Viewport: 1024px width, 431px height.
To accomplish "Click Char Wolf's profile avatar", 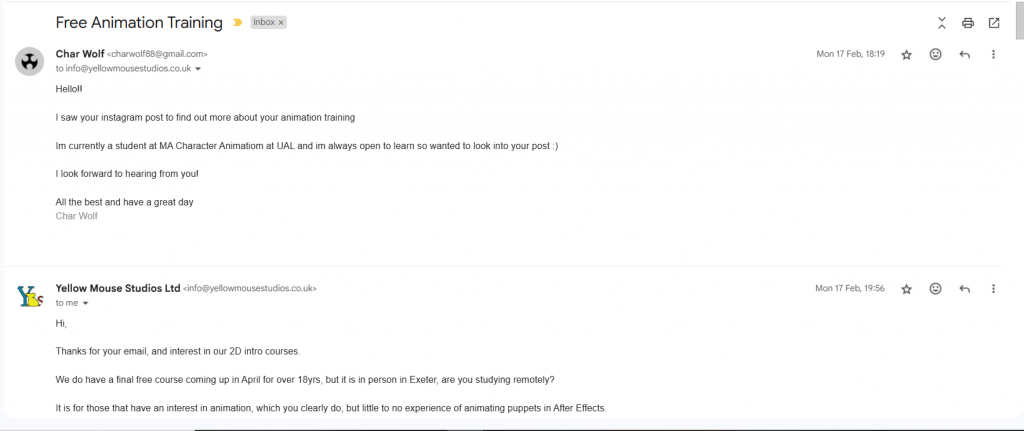I will tap(29, 61).
